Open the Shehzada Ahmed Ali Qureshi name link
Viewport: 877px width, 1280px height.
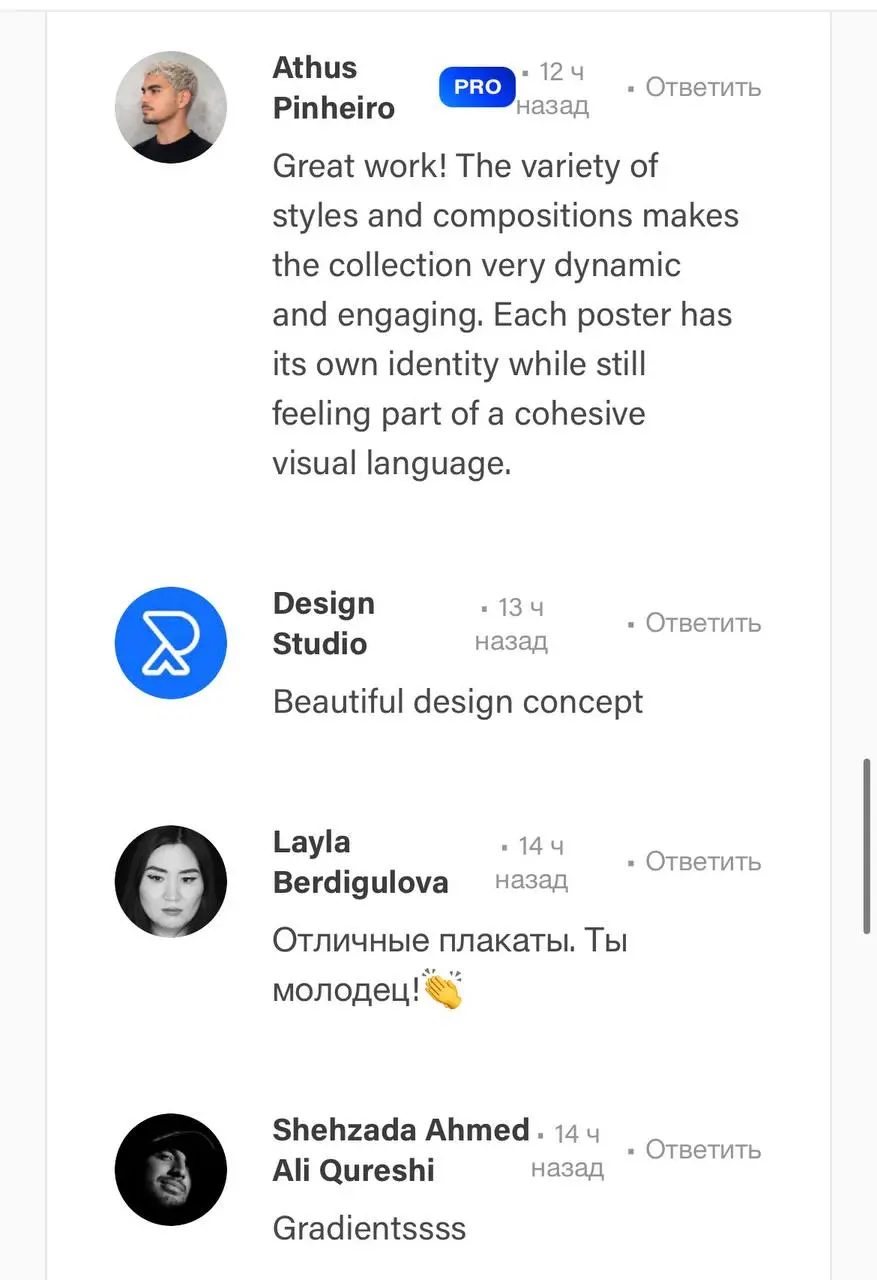pyautogui.click(x=401, y=1150)
